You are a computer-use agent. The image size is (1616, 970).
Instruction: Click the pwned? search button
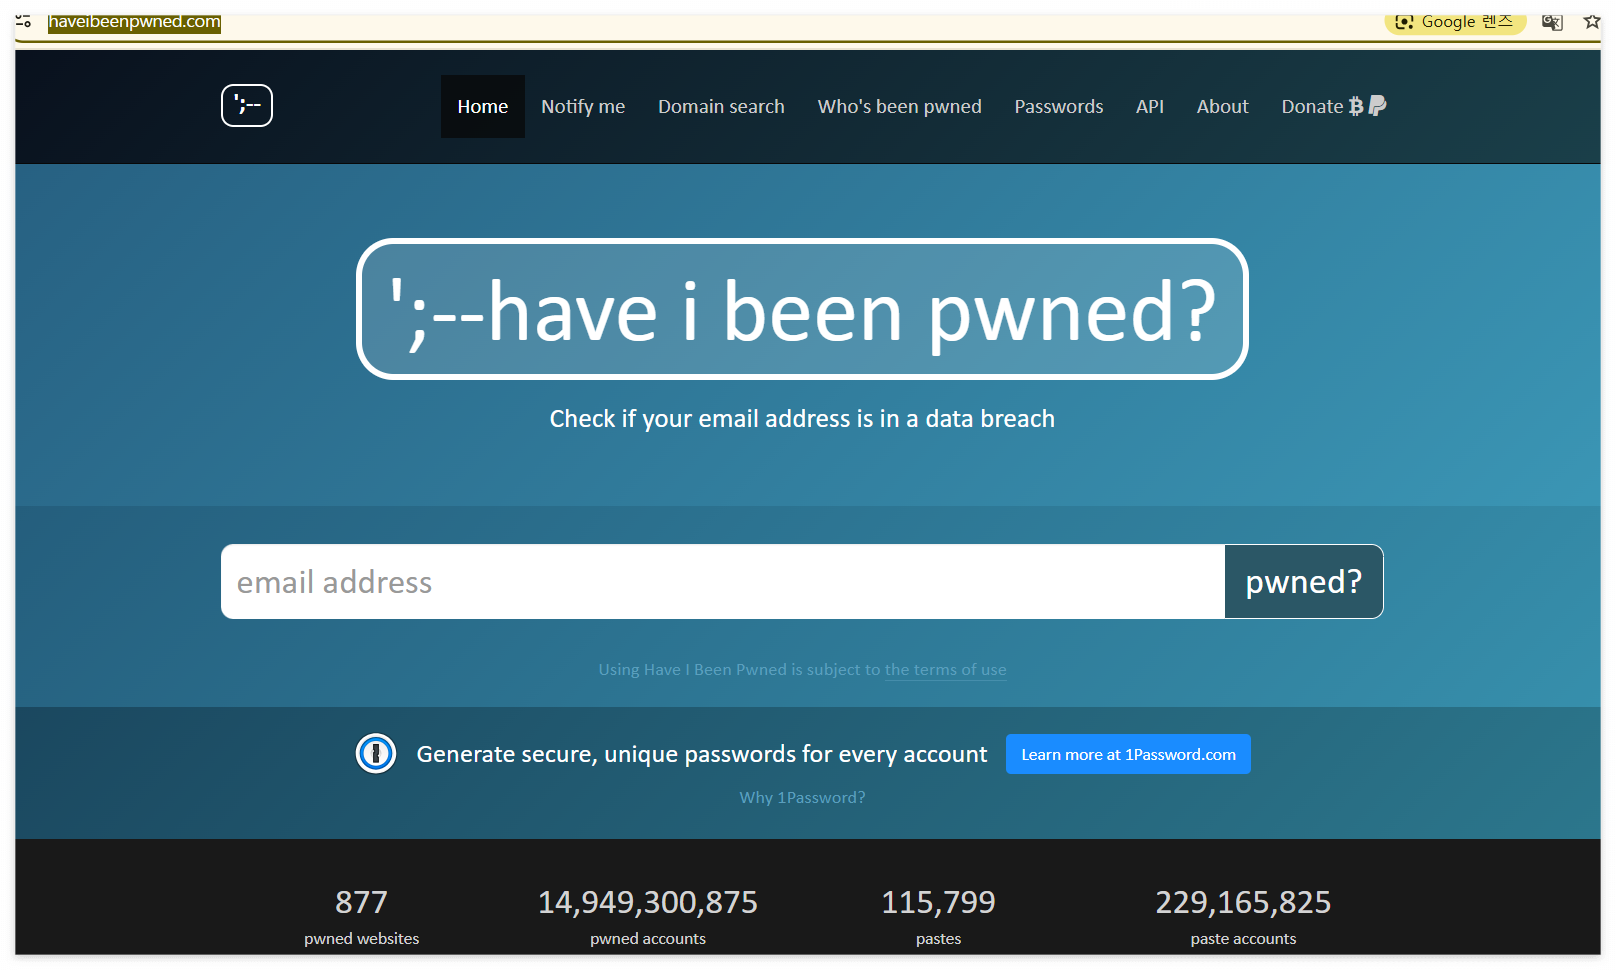point(1304,581)
